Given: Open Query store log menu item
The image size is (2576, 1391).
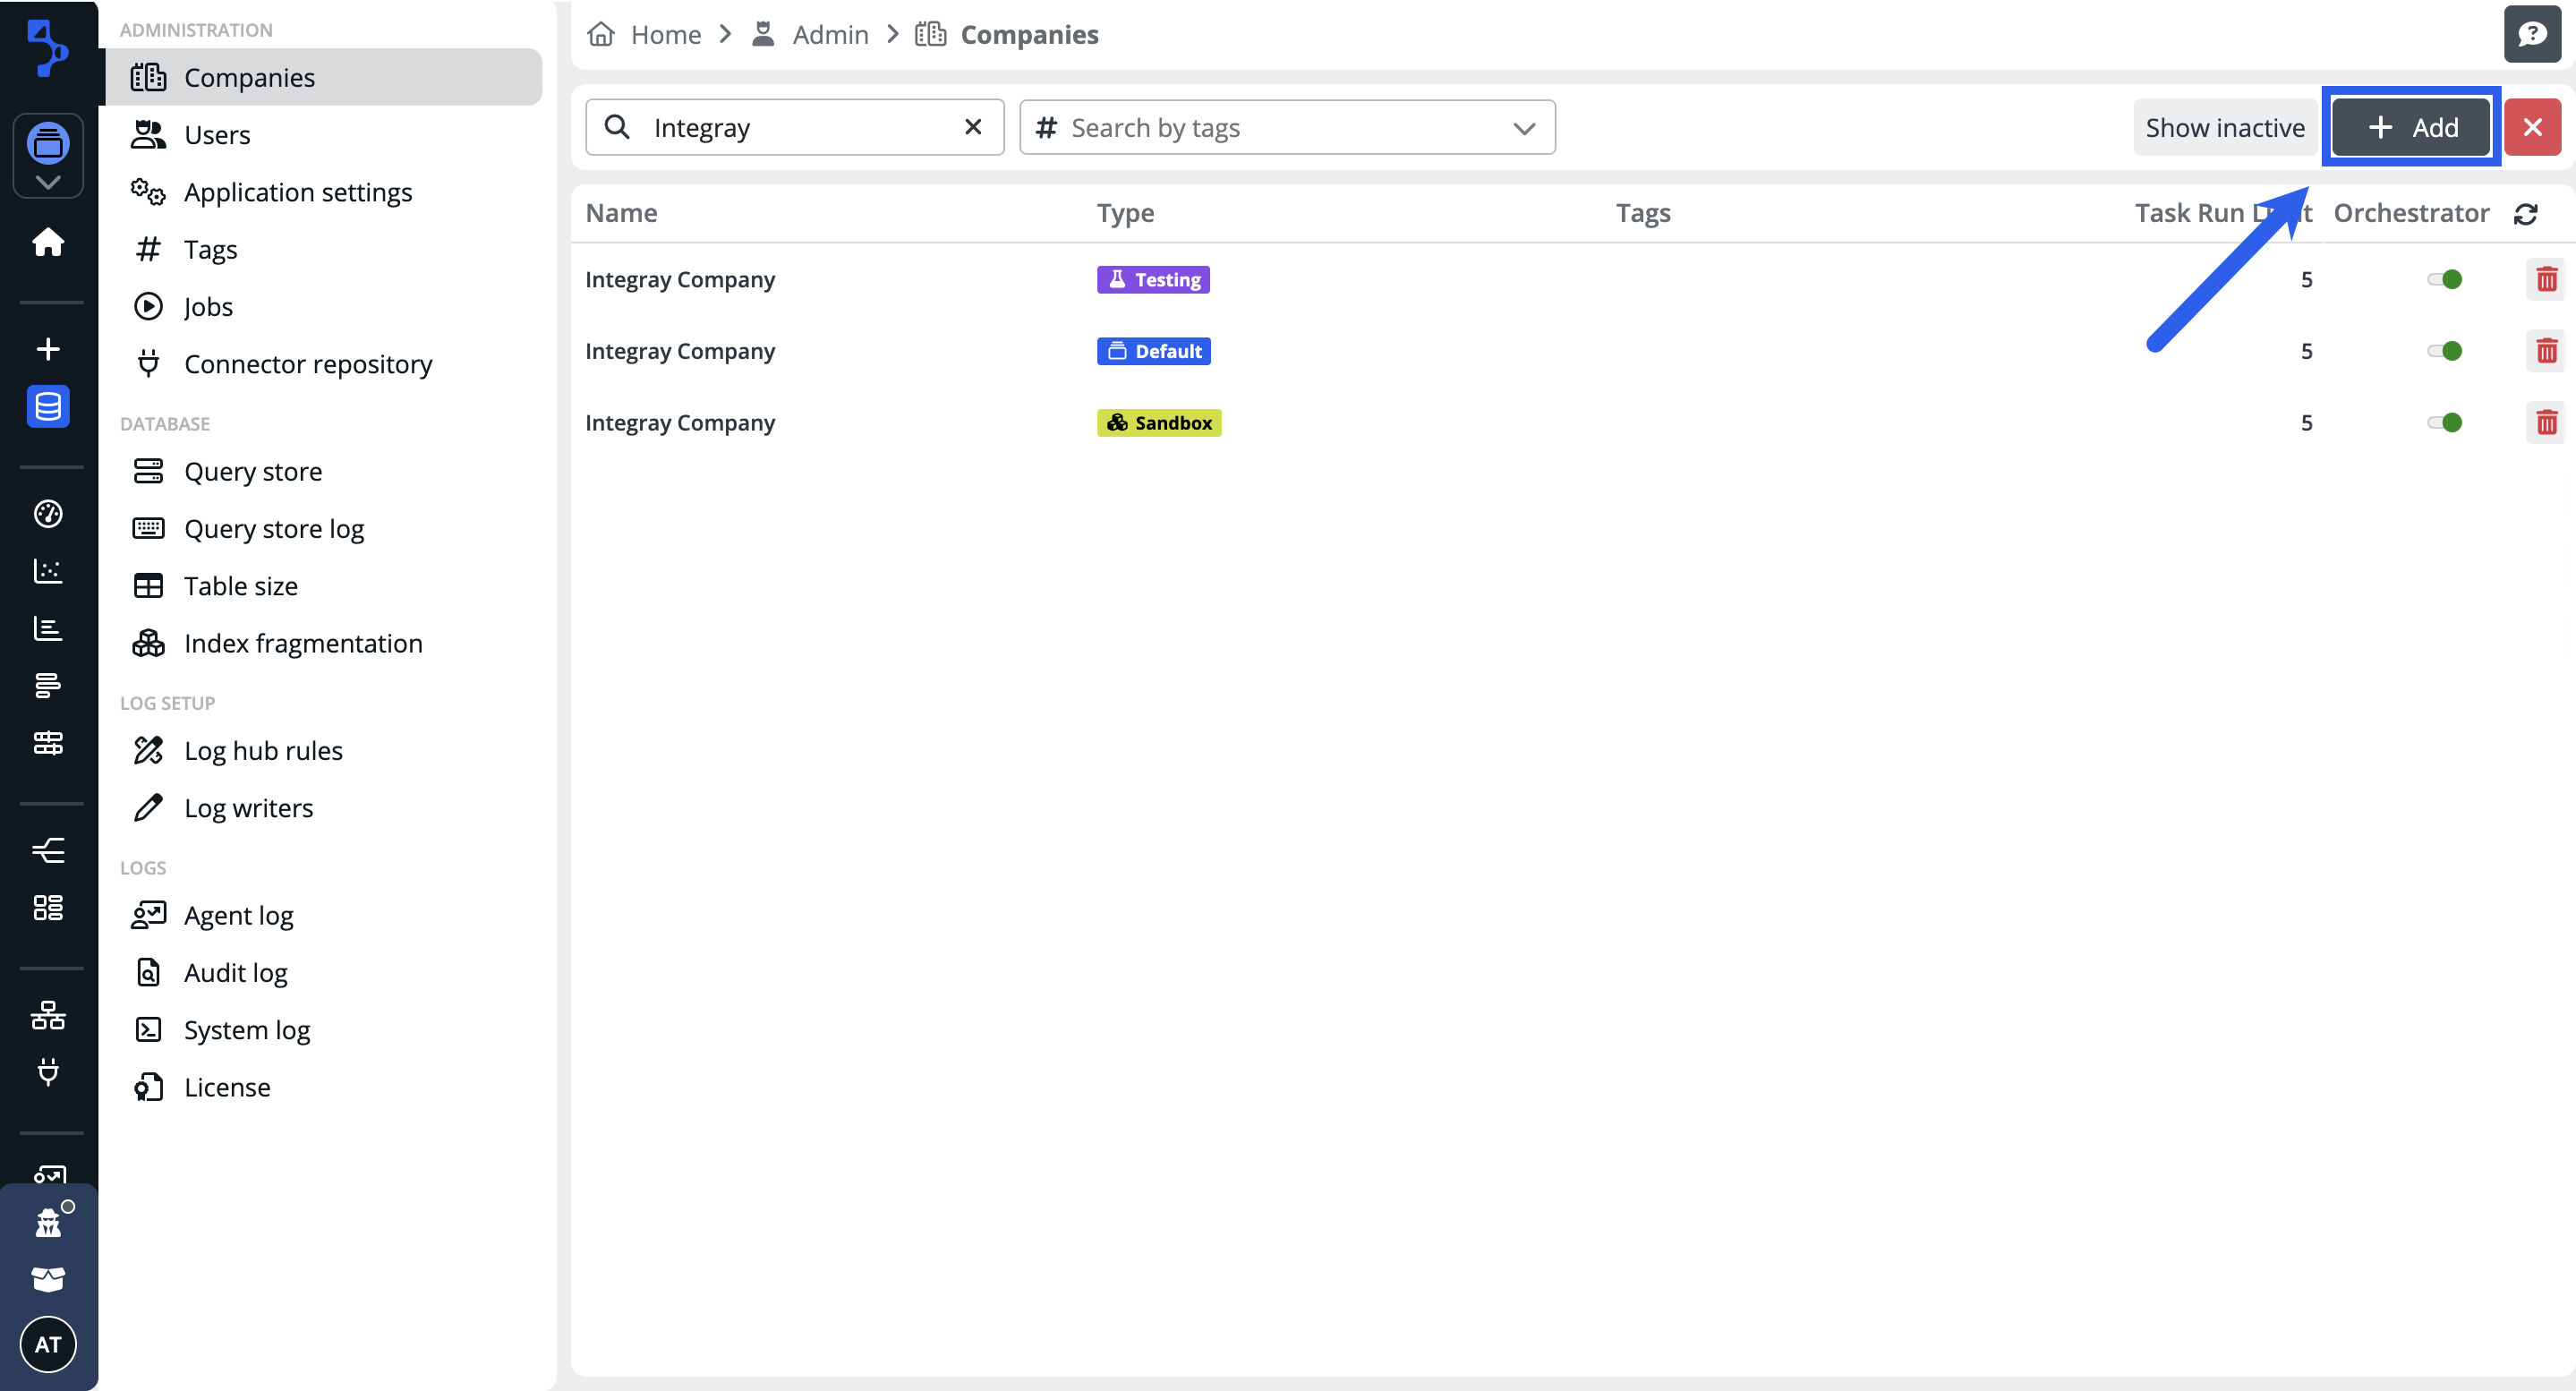Looking at the screenshot, I should pos(274,529).
